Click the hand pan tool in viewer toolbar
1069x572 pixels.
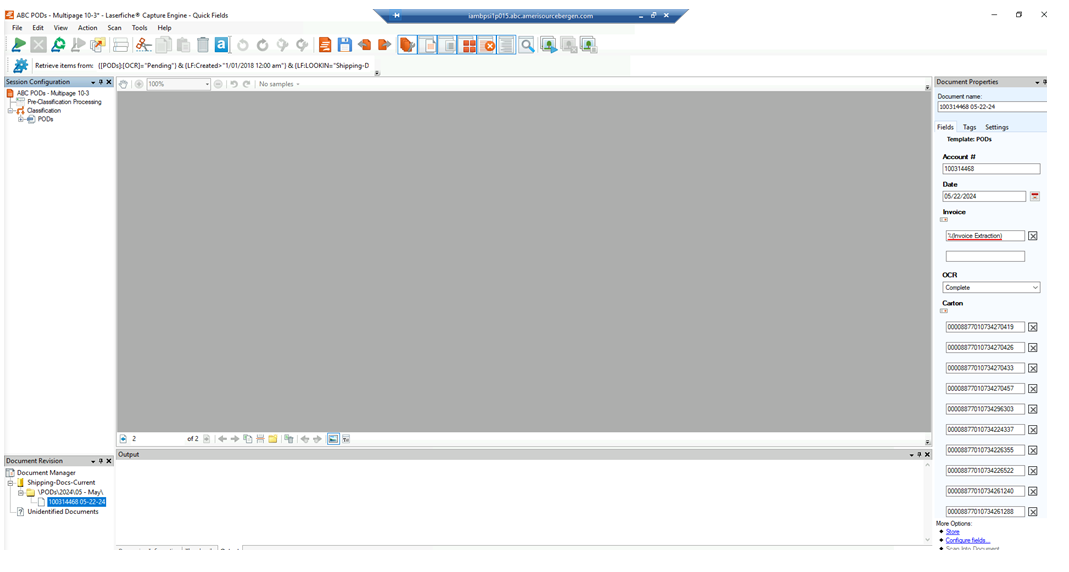(x=123, y=85)
